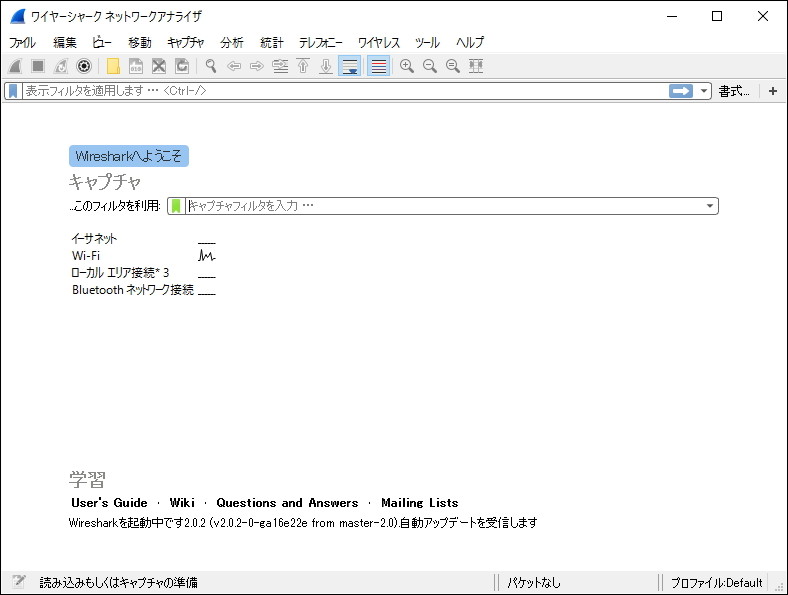This screenshot has width=788, height=595.
Task: Click the reload capture file icon
Action: (182, 66)
